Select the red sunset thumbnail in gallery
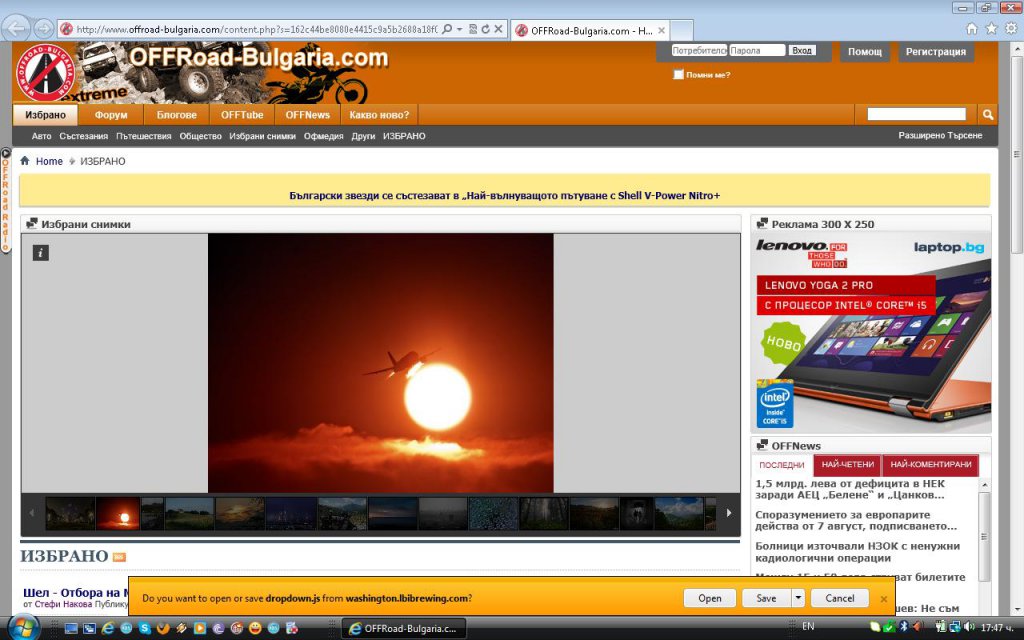 pos(118,513)
